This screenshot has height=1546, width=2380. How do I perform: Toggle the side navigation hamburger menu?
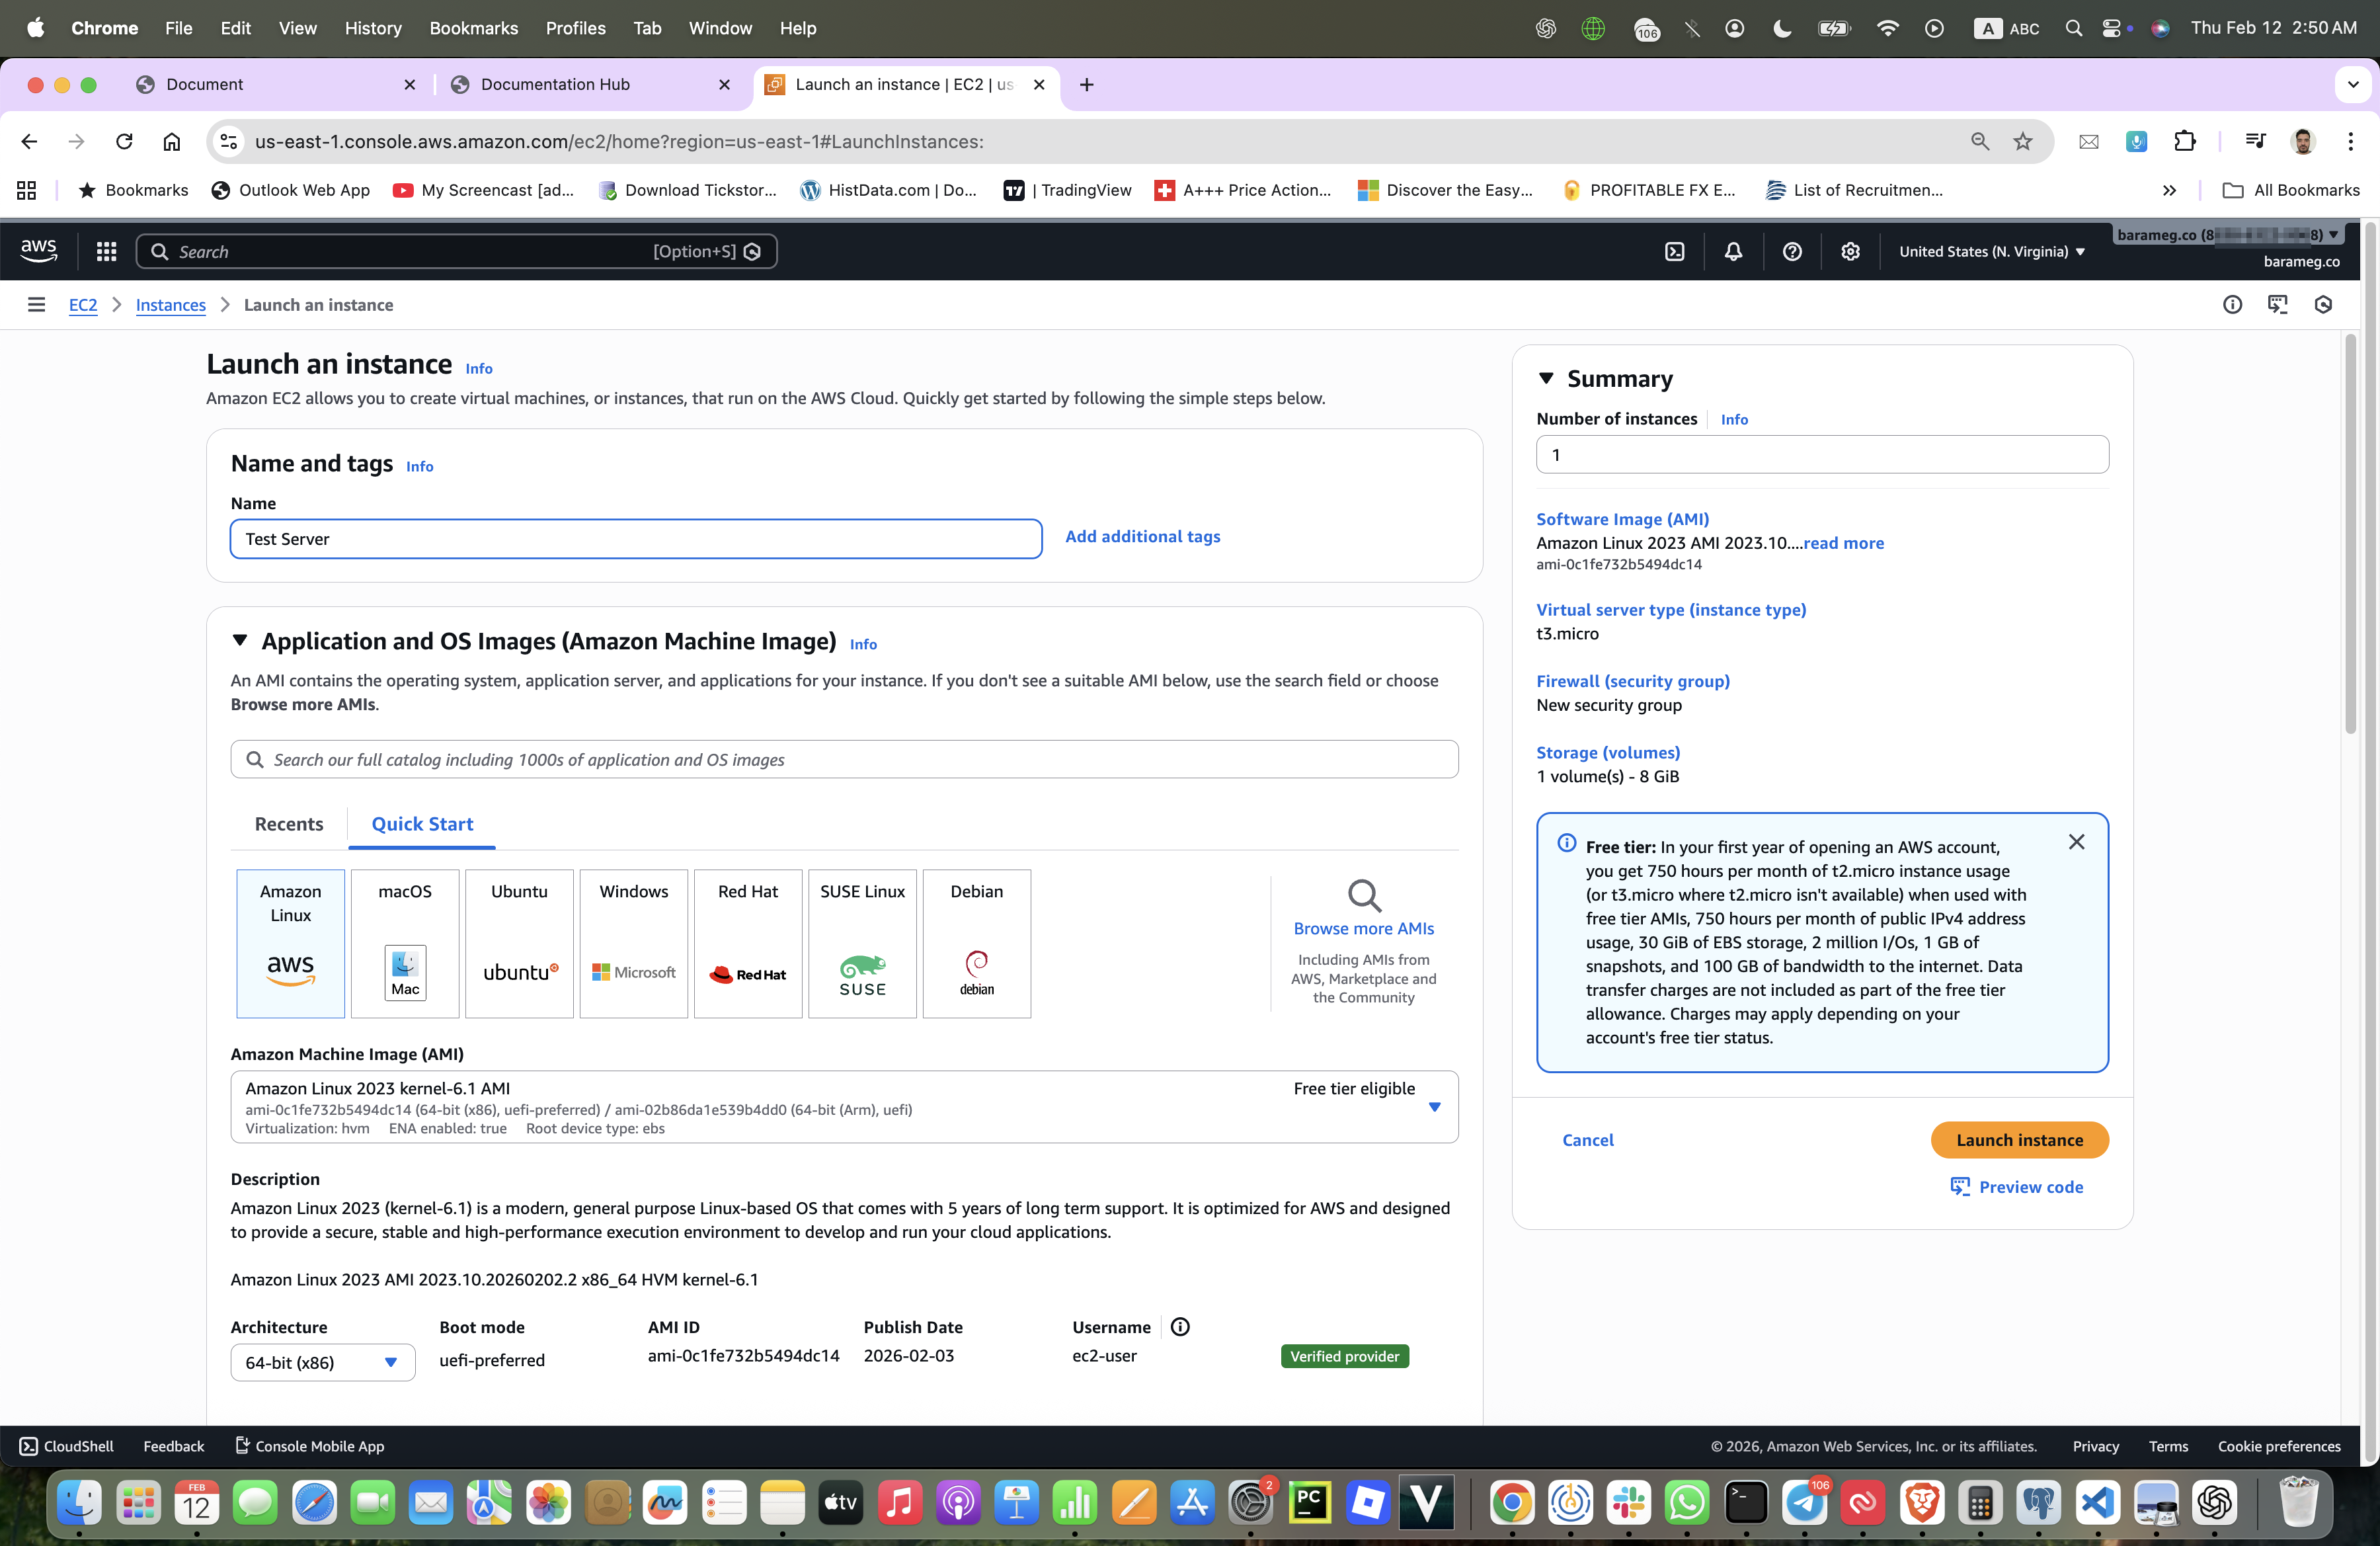36,305
